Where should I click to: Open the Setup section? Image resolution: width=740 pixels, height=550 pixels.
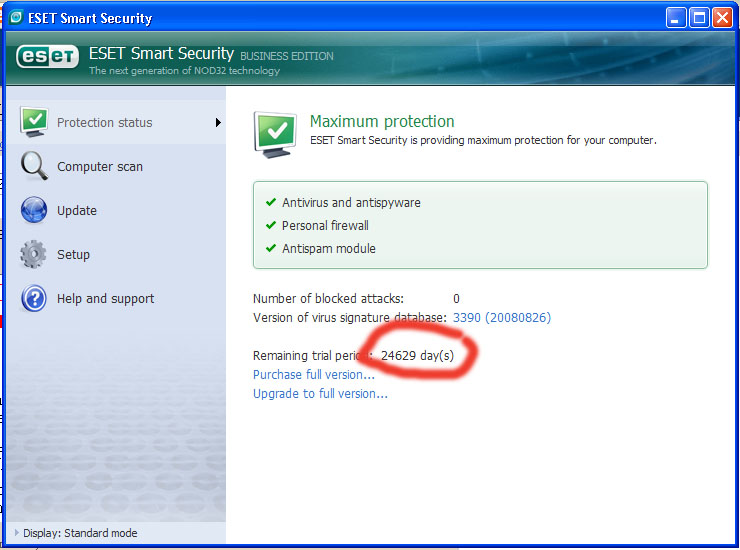pos(116,254)
